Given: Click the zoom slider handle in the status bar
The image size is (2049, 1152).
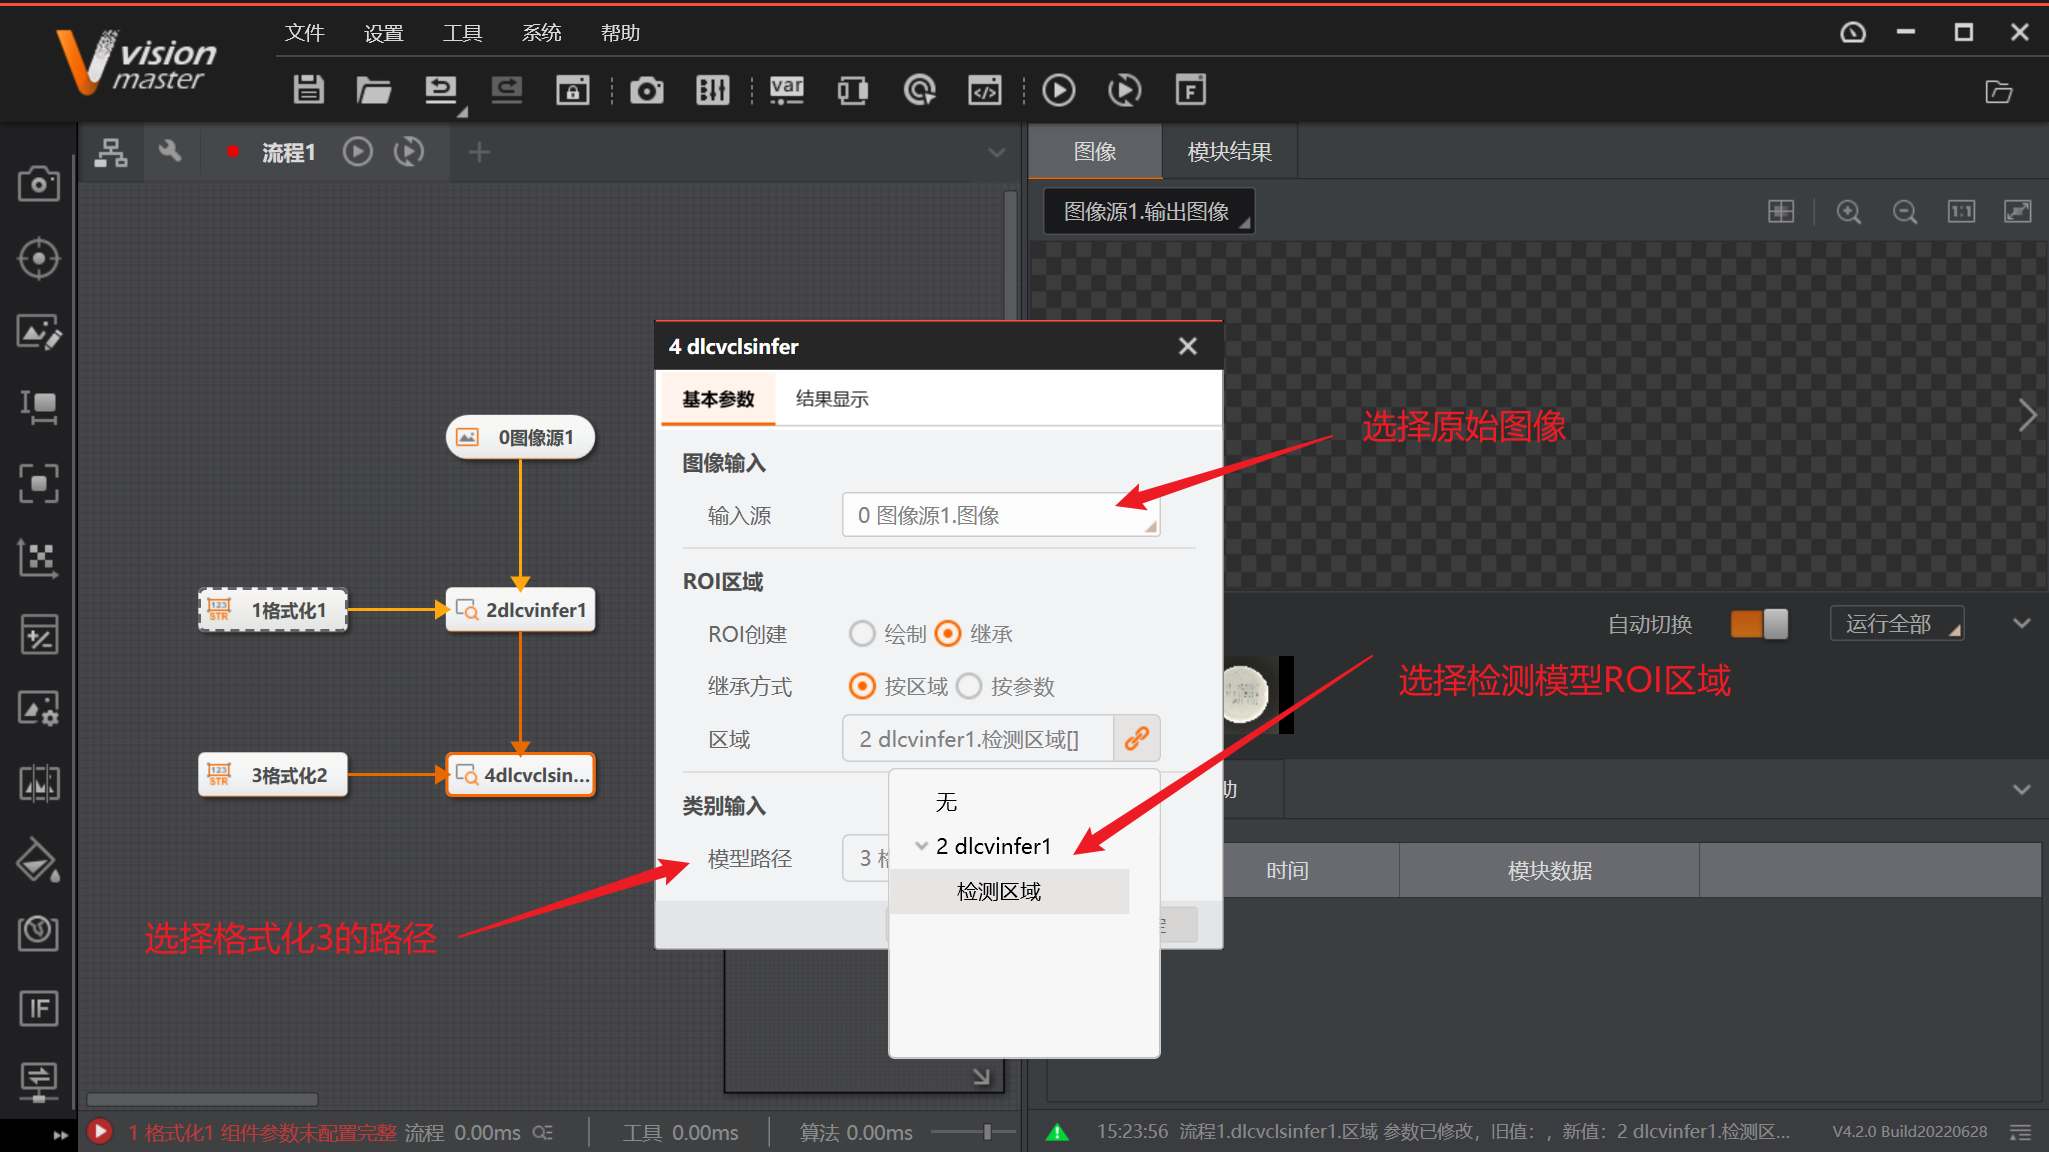Looking at the screenshot, I should (987, 1132).
